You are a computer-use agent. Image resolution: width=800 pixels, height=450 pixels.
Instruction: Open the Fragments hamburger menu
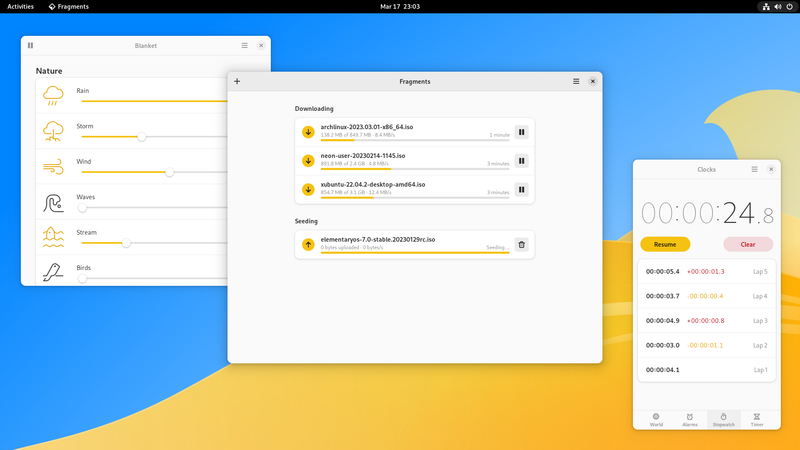576,81
